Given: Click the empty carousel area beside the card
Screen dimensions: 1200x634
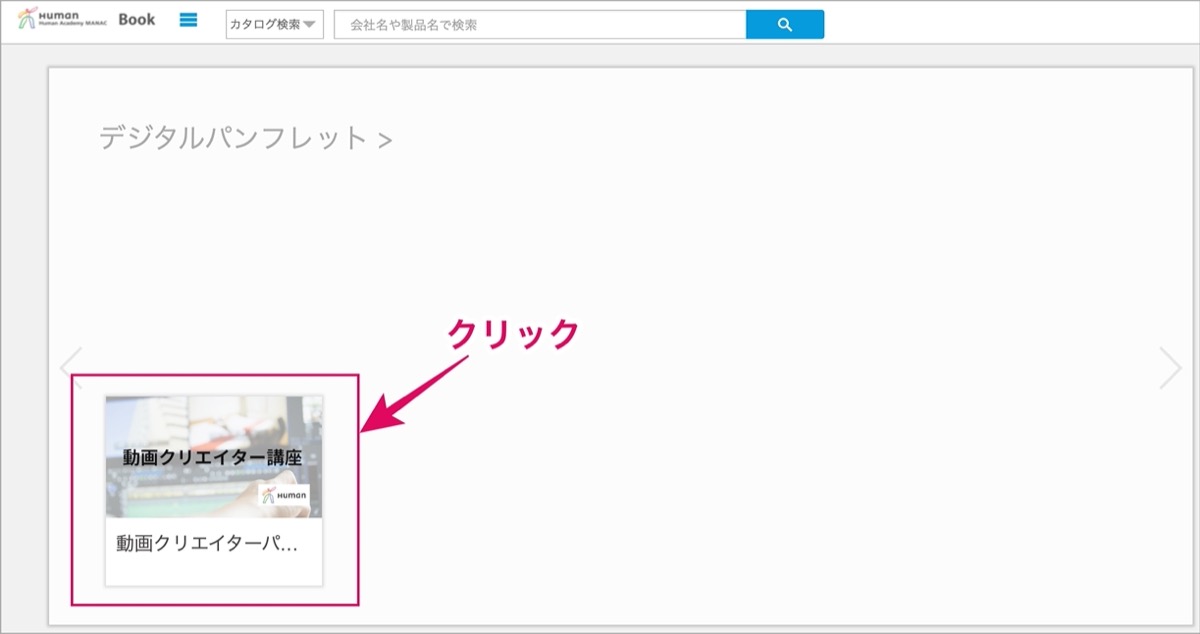Looking at the screenshot, I should (x=750, y=480).
